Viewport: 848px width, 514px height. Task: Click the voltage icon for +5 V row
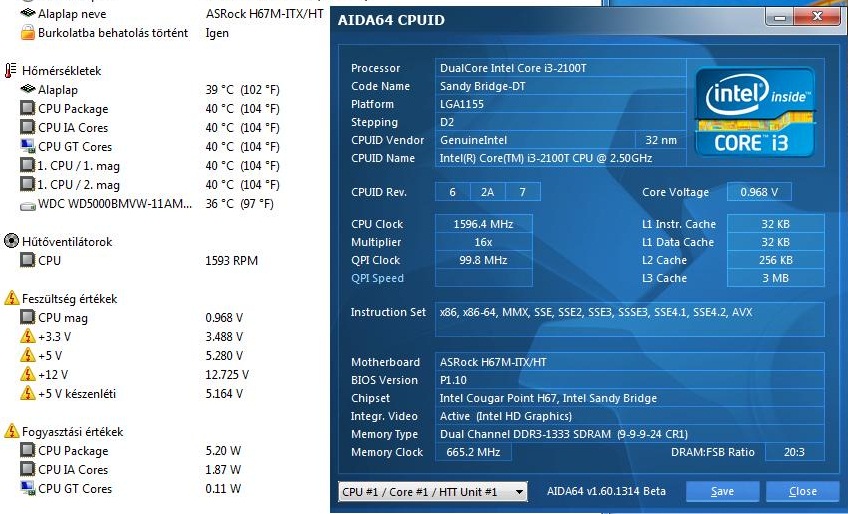click(x=28, y=355)
